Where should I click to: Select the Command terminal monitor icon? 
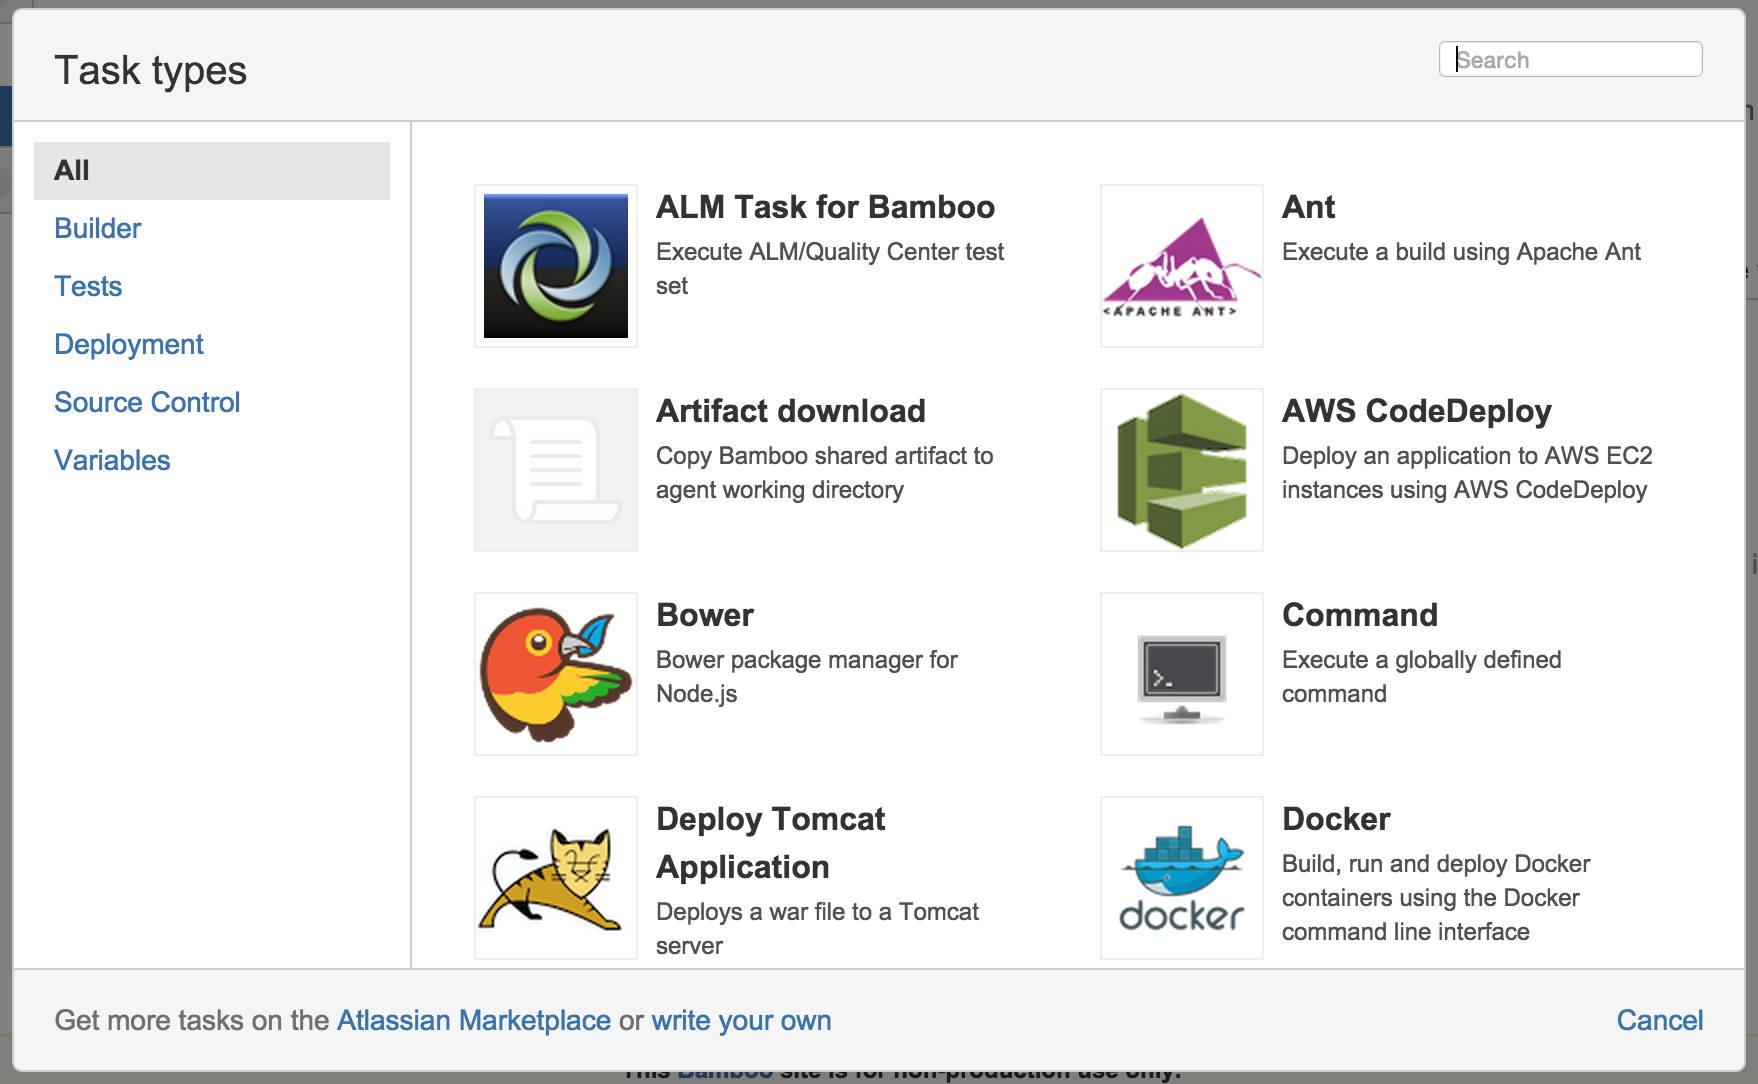1182,674
